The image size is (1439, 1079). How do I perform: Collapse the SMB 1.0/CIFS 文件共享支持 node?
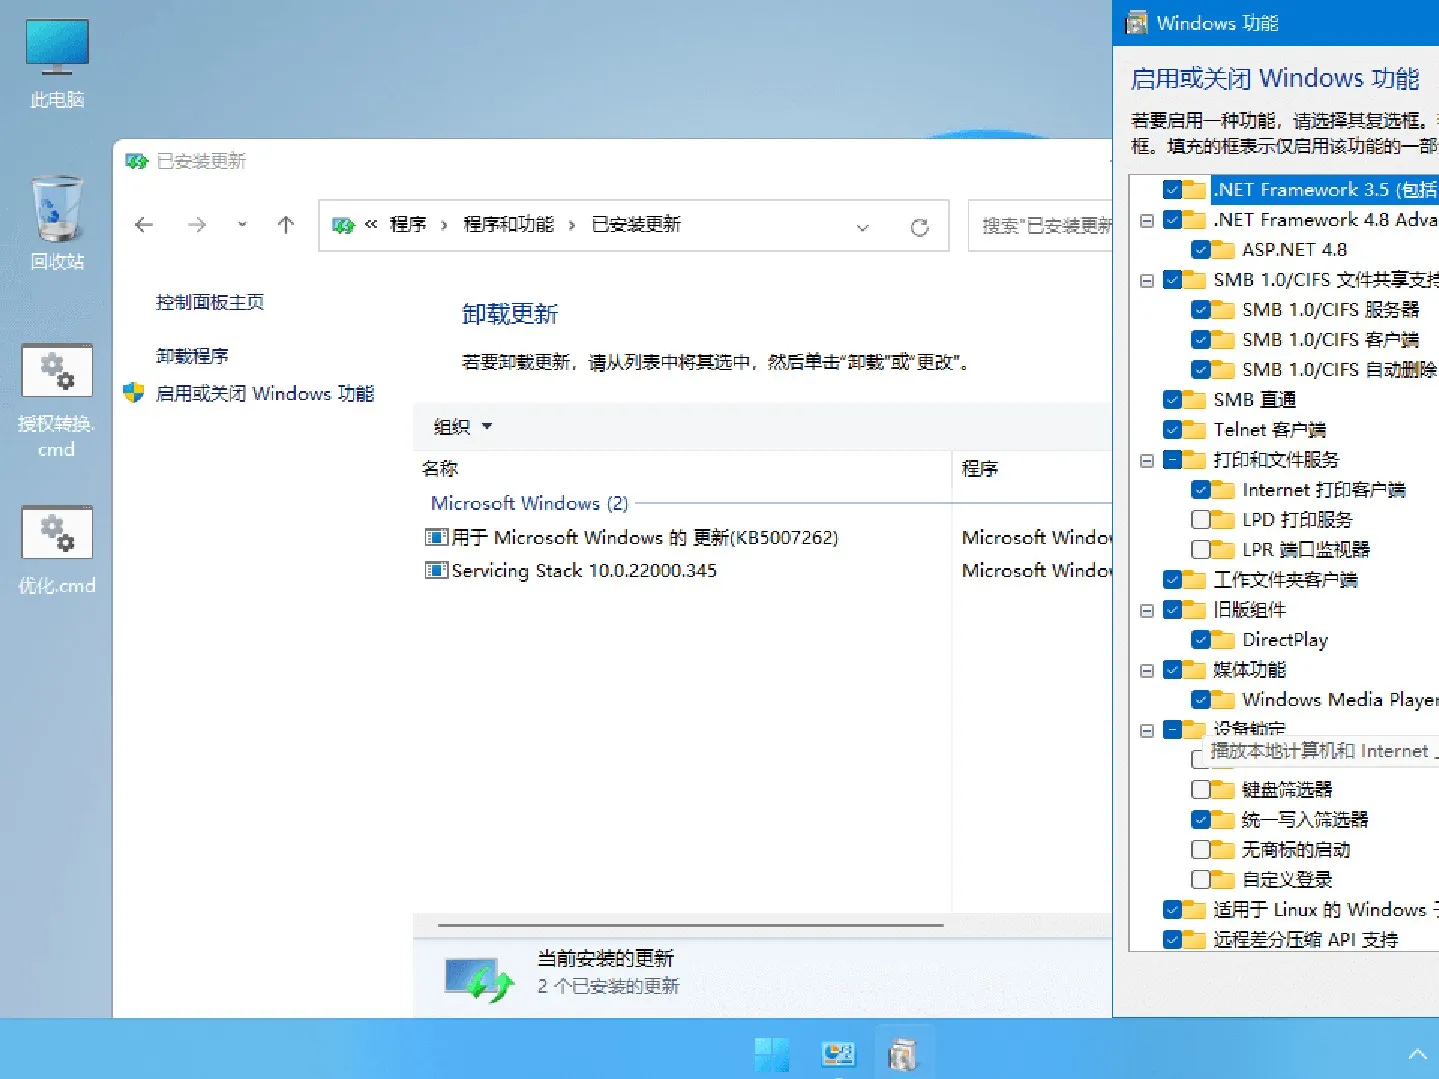coord(1146,280)
